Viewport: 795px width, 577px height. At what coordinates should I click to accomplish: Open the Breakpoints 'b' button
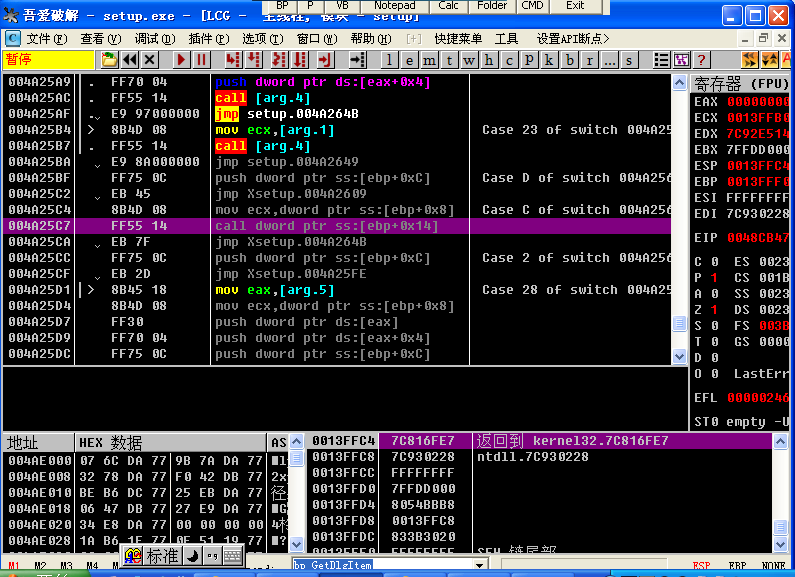click(x=569, y=60)
